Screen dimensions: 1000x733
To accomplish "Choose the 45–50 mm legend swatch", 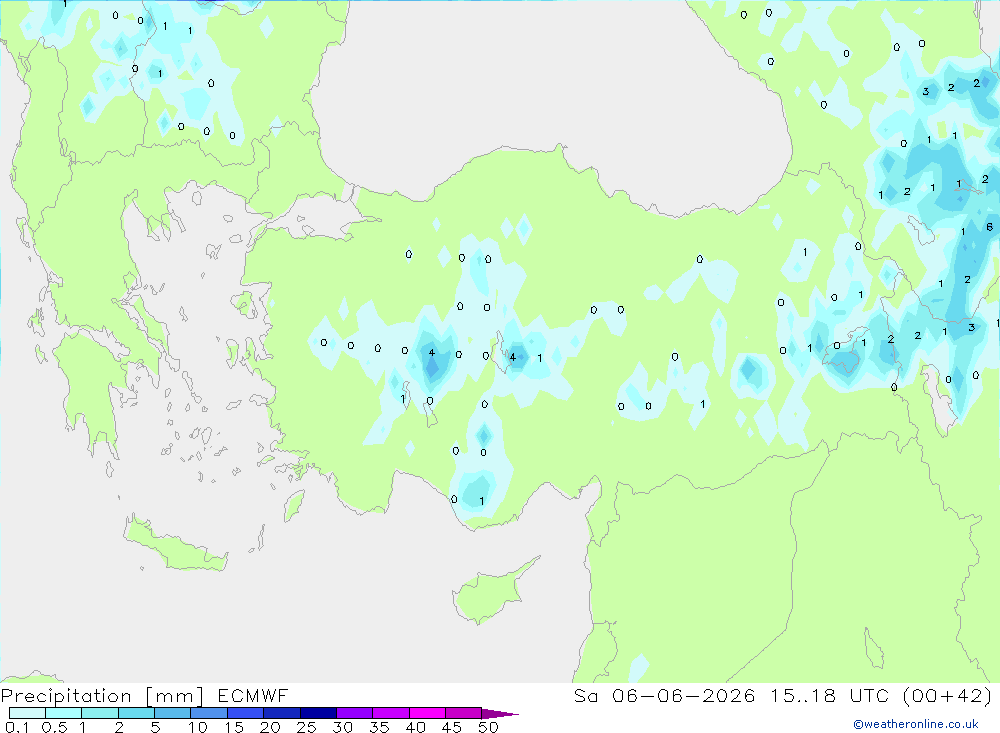I will 464,713.
